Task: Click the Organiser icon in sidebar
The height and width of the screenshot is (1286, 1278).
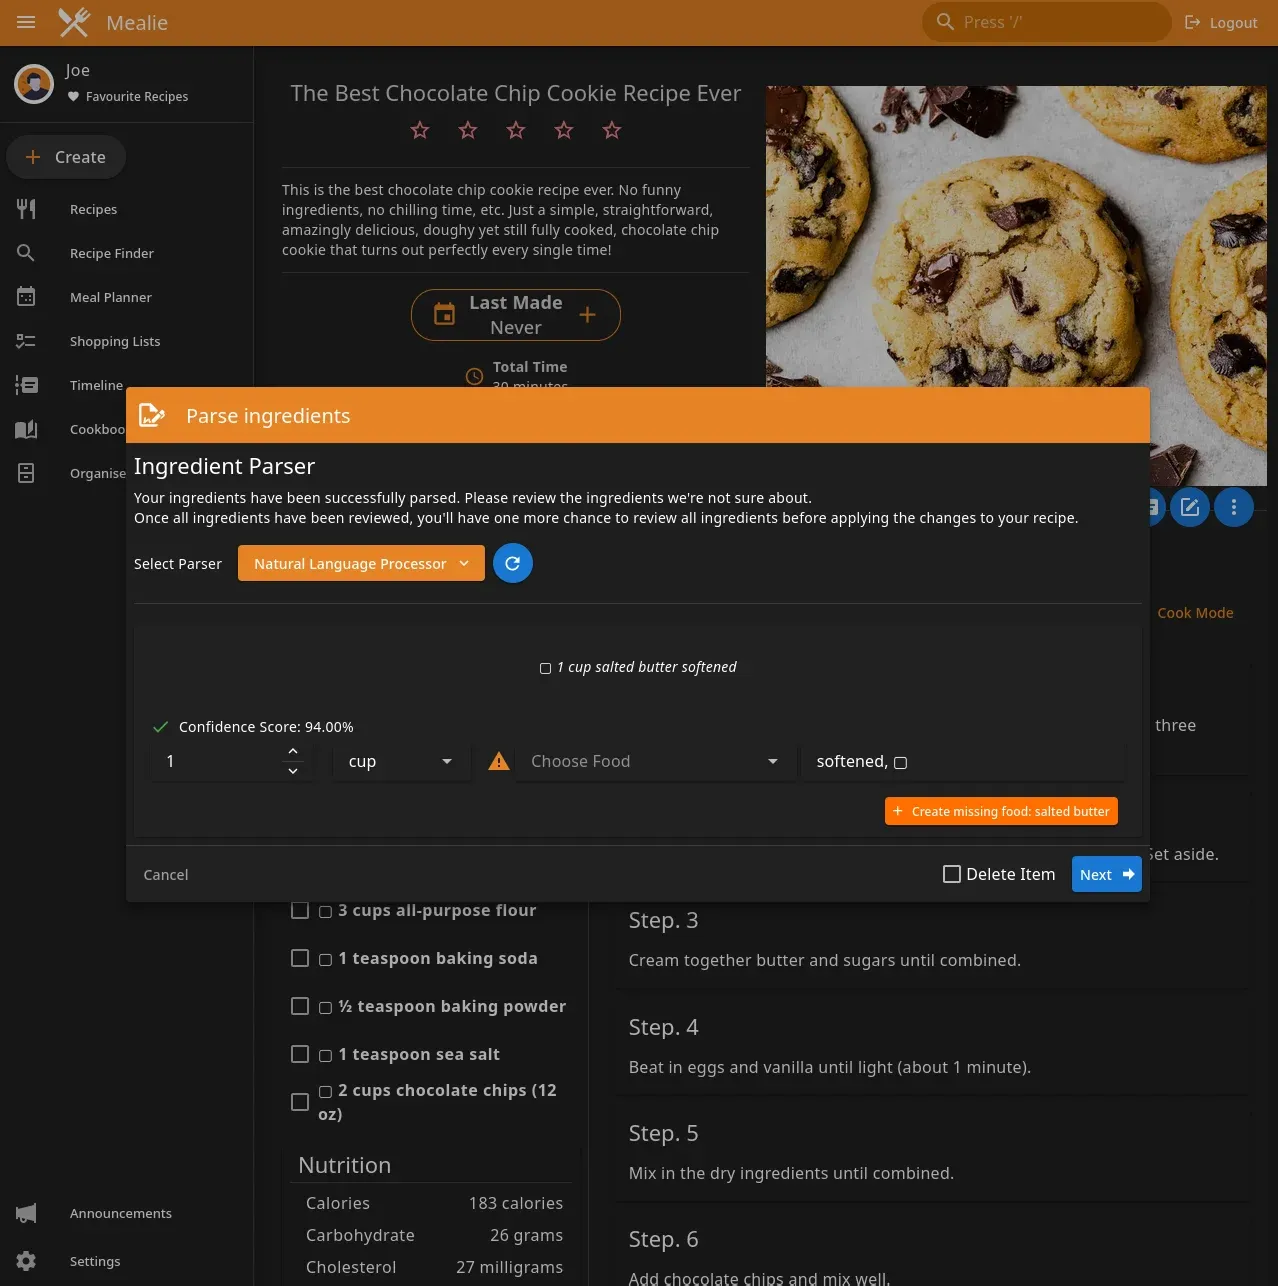Action: coord(26,473)
